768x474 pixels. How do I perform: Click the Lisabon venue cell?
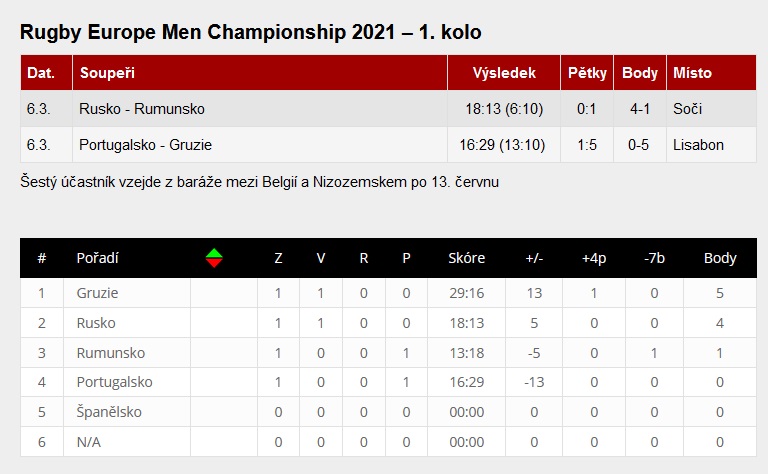[698, 145]
